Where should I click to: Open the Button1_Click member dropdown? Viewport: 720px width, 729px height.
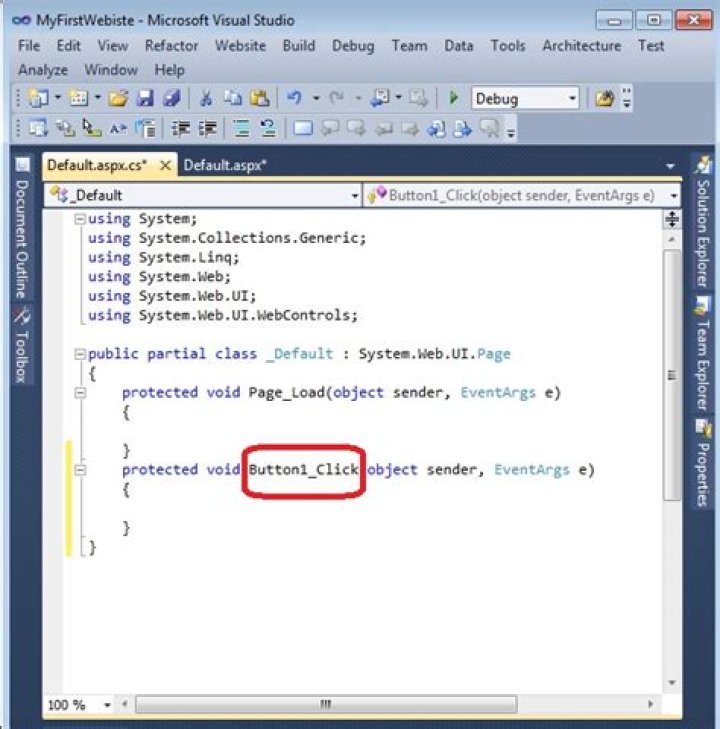click(x=522, y=195)
